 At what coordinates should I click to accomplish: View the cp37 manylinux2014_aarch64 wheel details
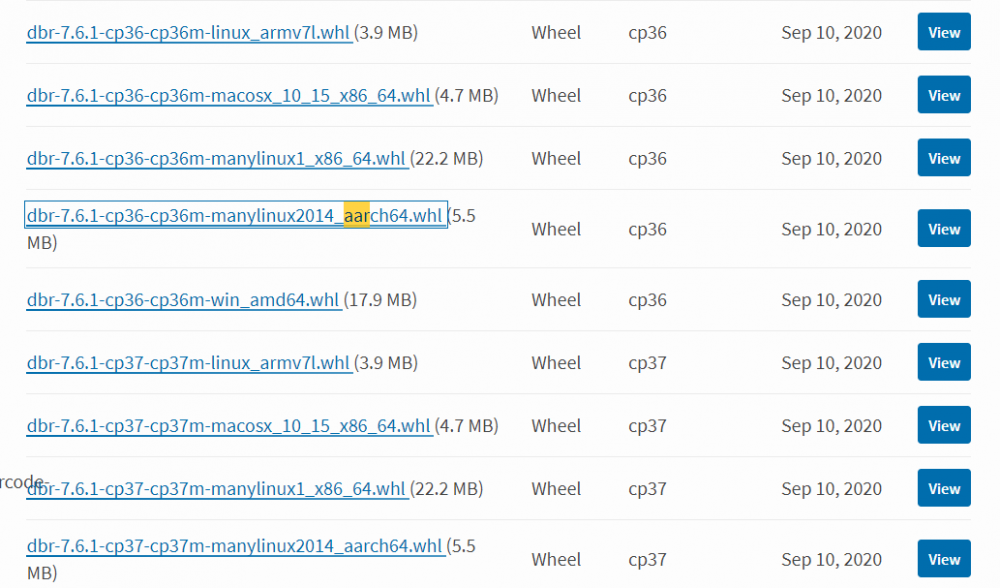point(943,559)
